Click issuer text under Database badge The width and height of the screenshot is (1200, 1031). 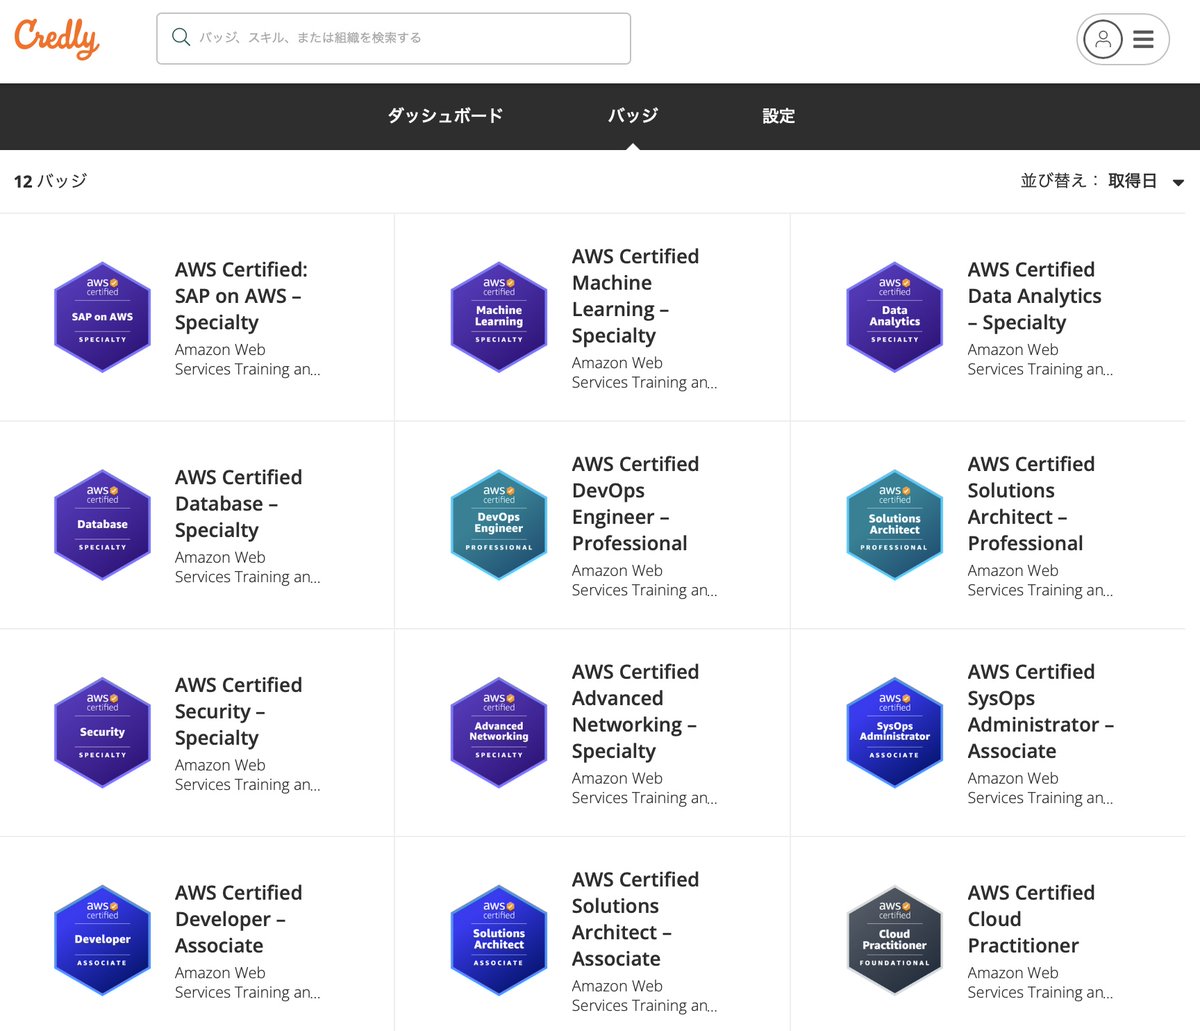point(248,567)
